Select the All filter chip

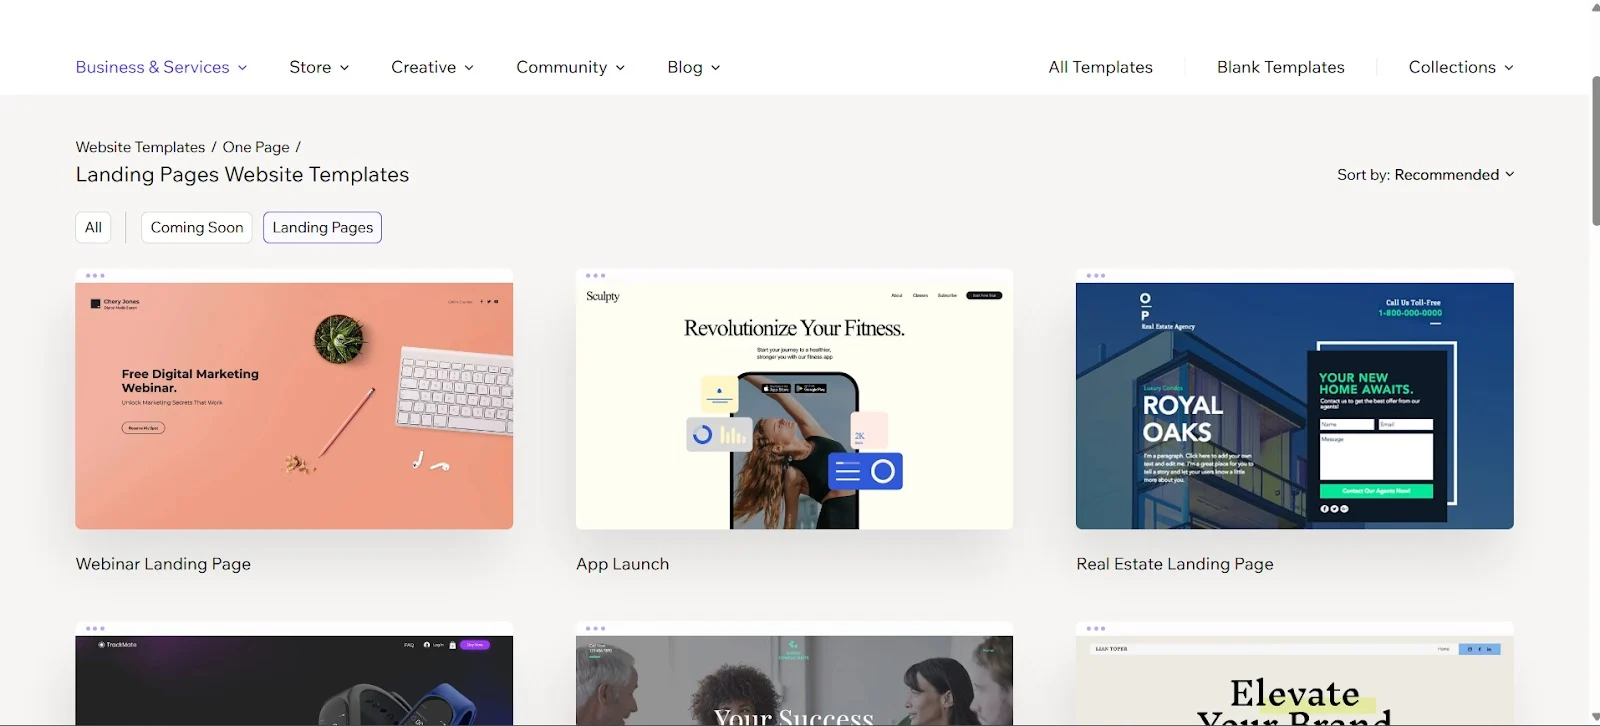[93, 227]
